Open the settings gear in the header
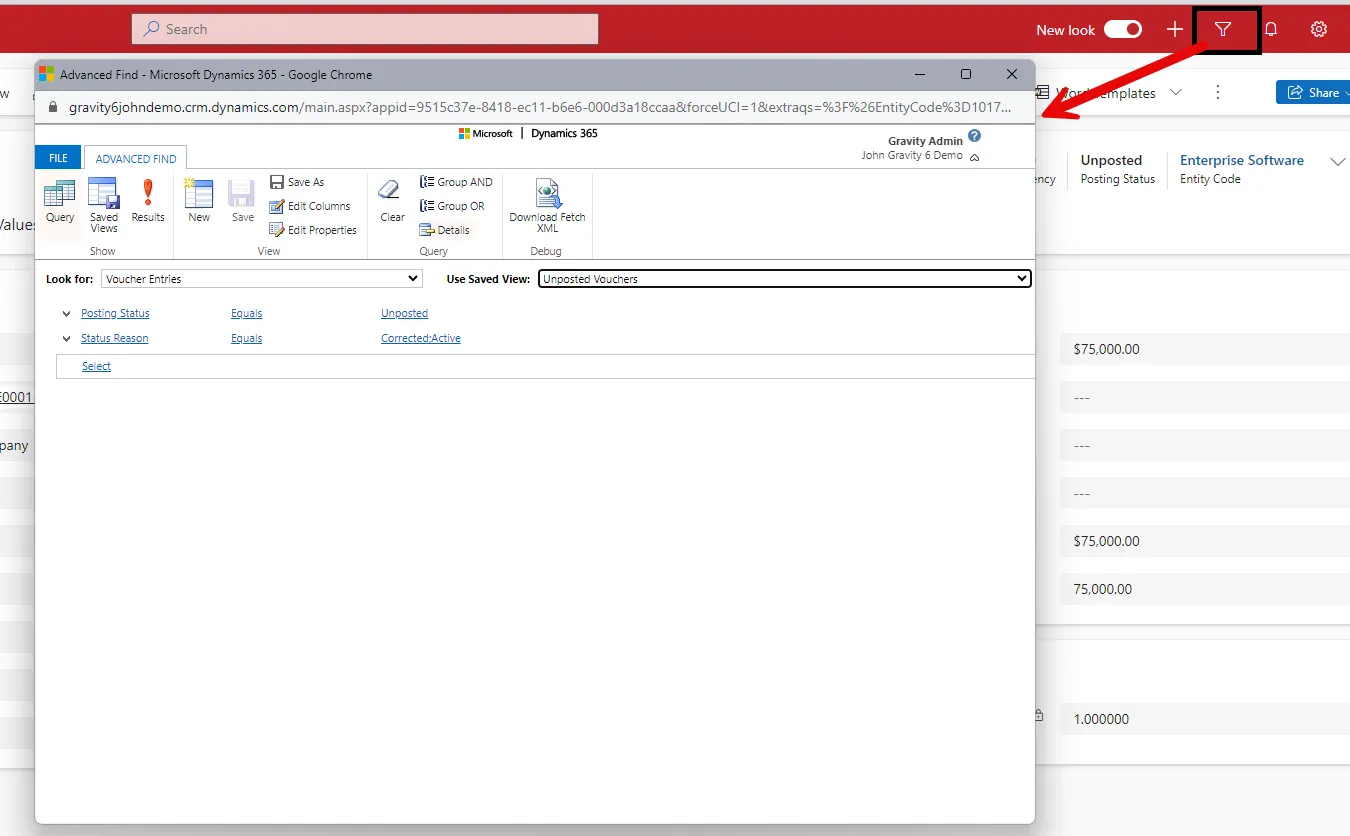 click(1319, 30)
